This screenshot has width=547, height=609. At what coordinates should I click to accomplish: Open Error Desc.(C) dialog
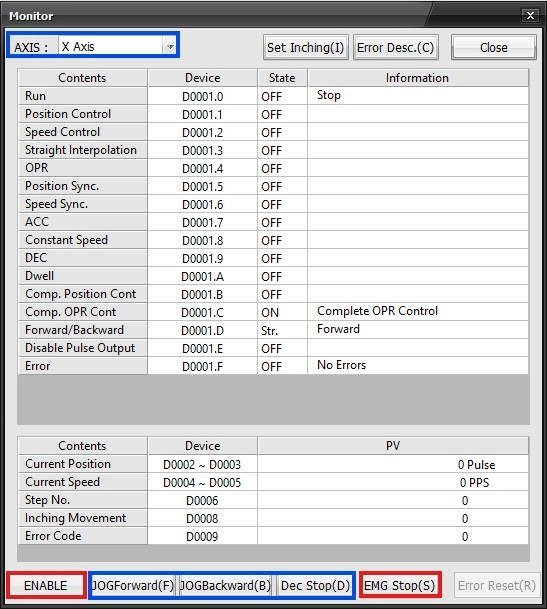click(395, 47)
